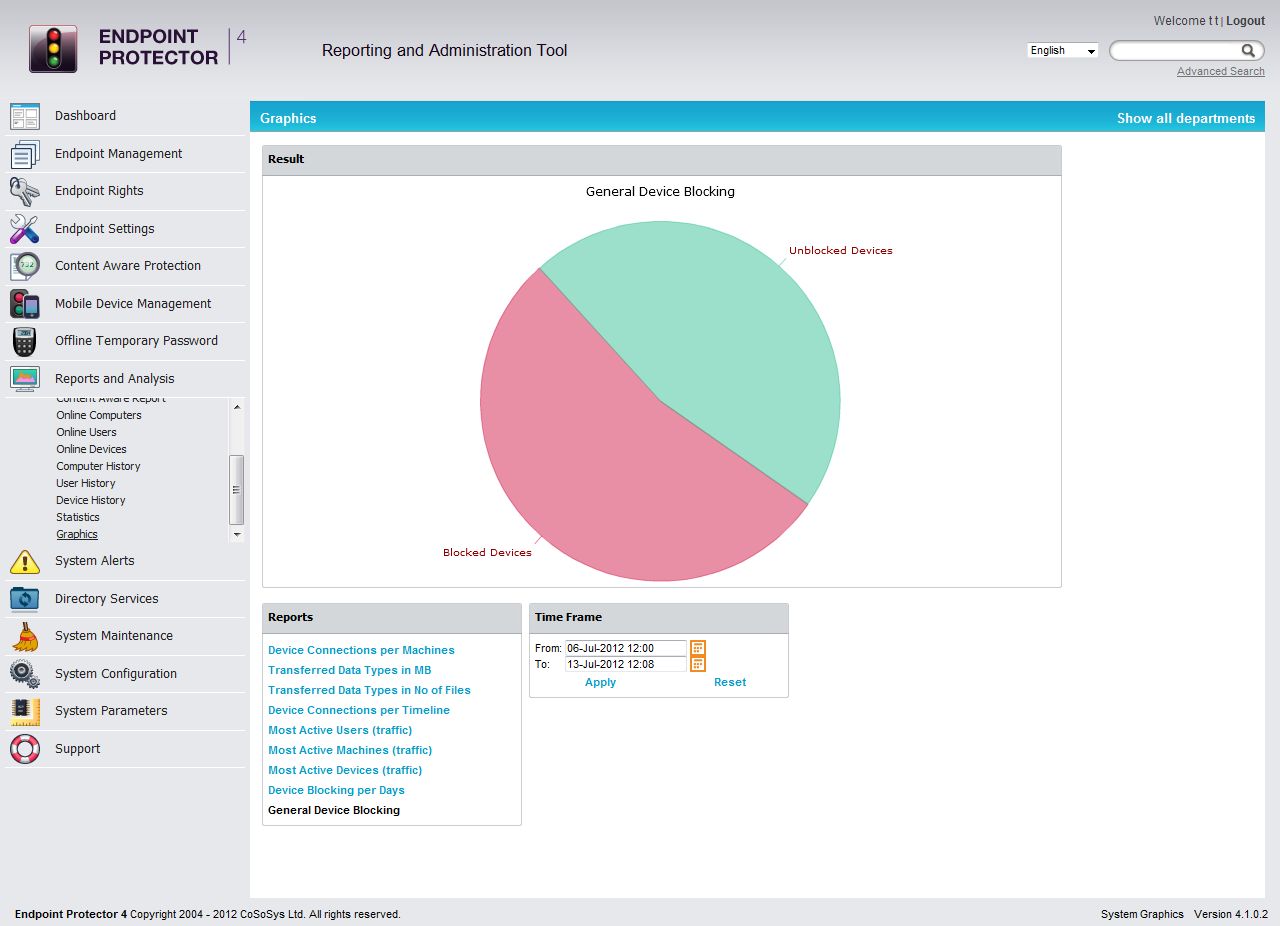Open System Alerts warning triangle icon
The image size is (1280, 926).
pyautogui.click(x=25, y=561)
